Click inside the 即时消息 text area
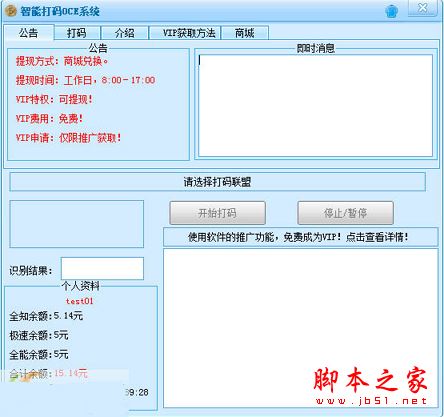Screen dimensions: 444x417 click(x=315, y=105)
